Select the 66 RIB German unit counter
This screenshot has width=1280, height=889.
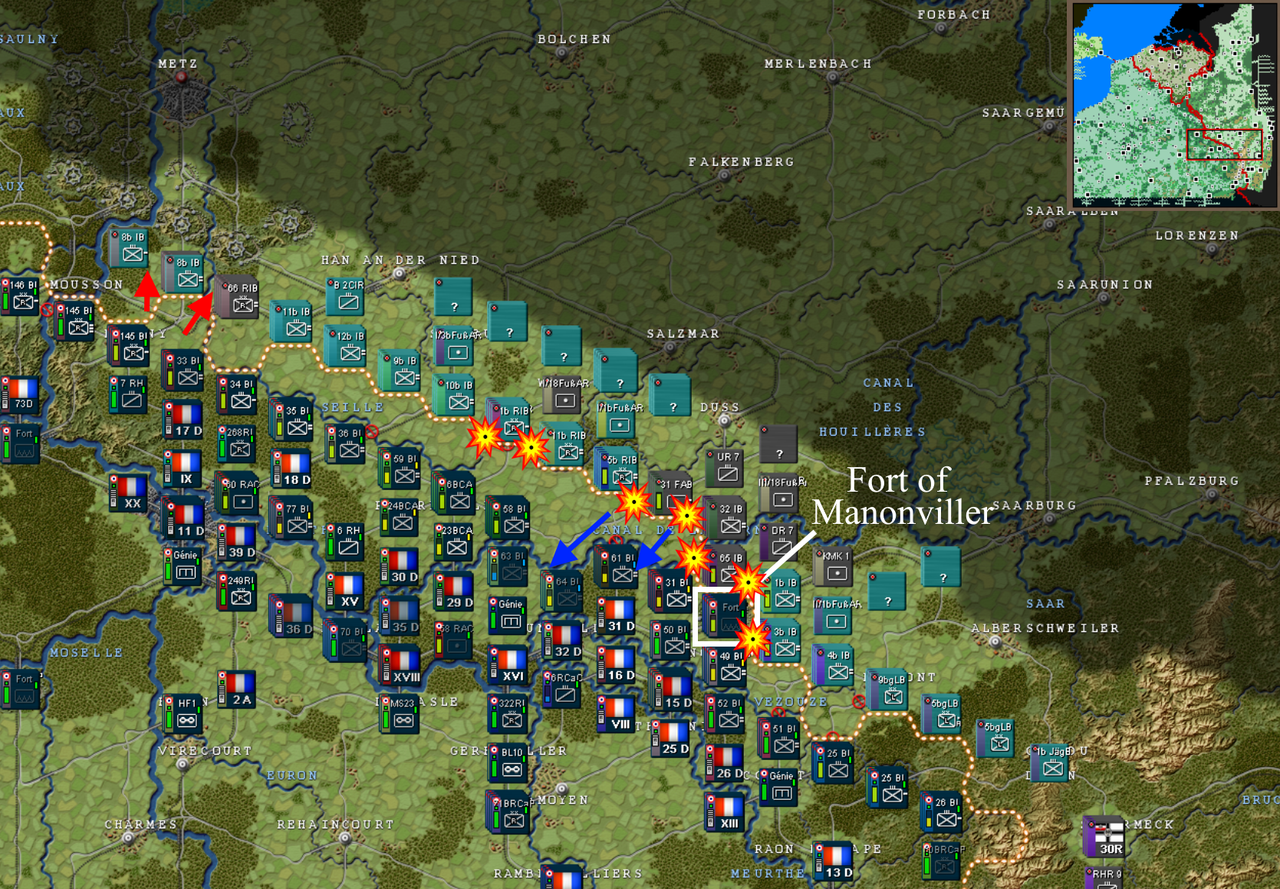pyautogui.click(x=237, y=297)
